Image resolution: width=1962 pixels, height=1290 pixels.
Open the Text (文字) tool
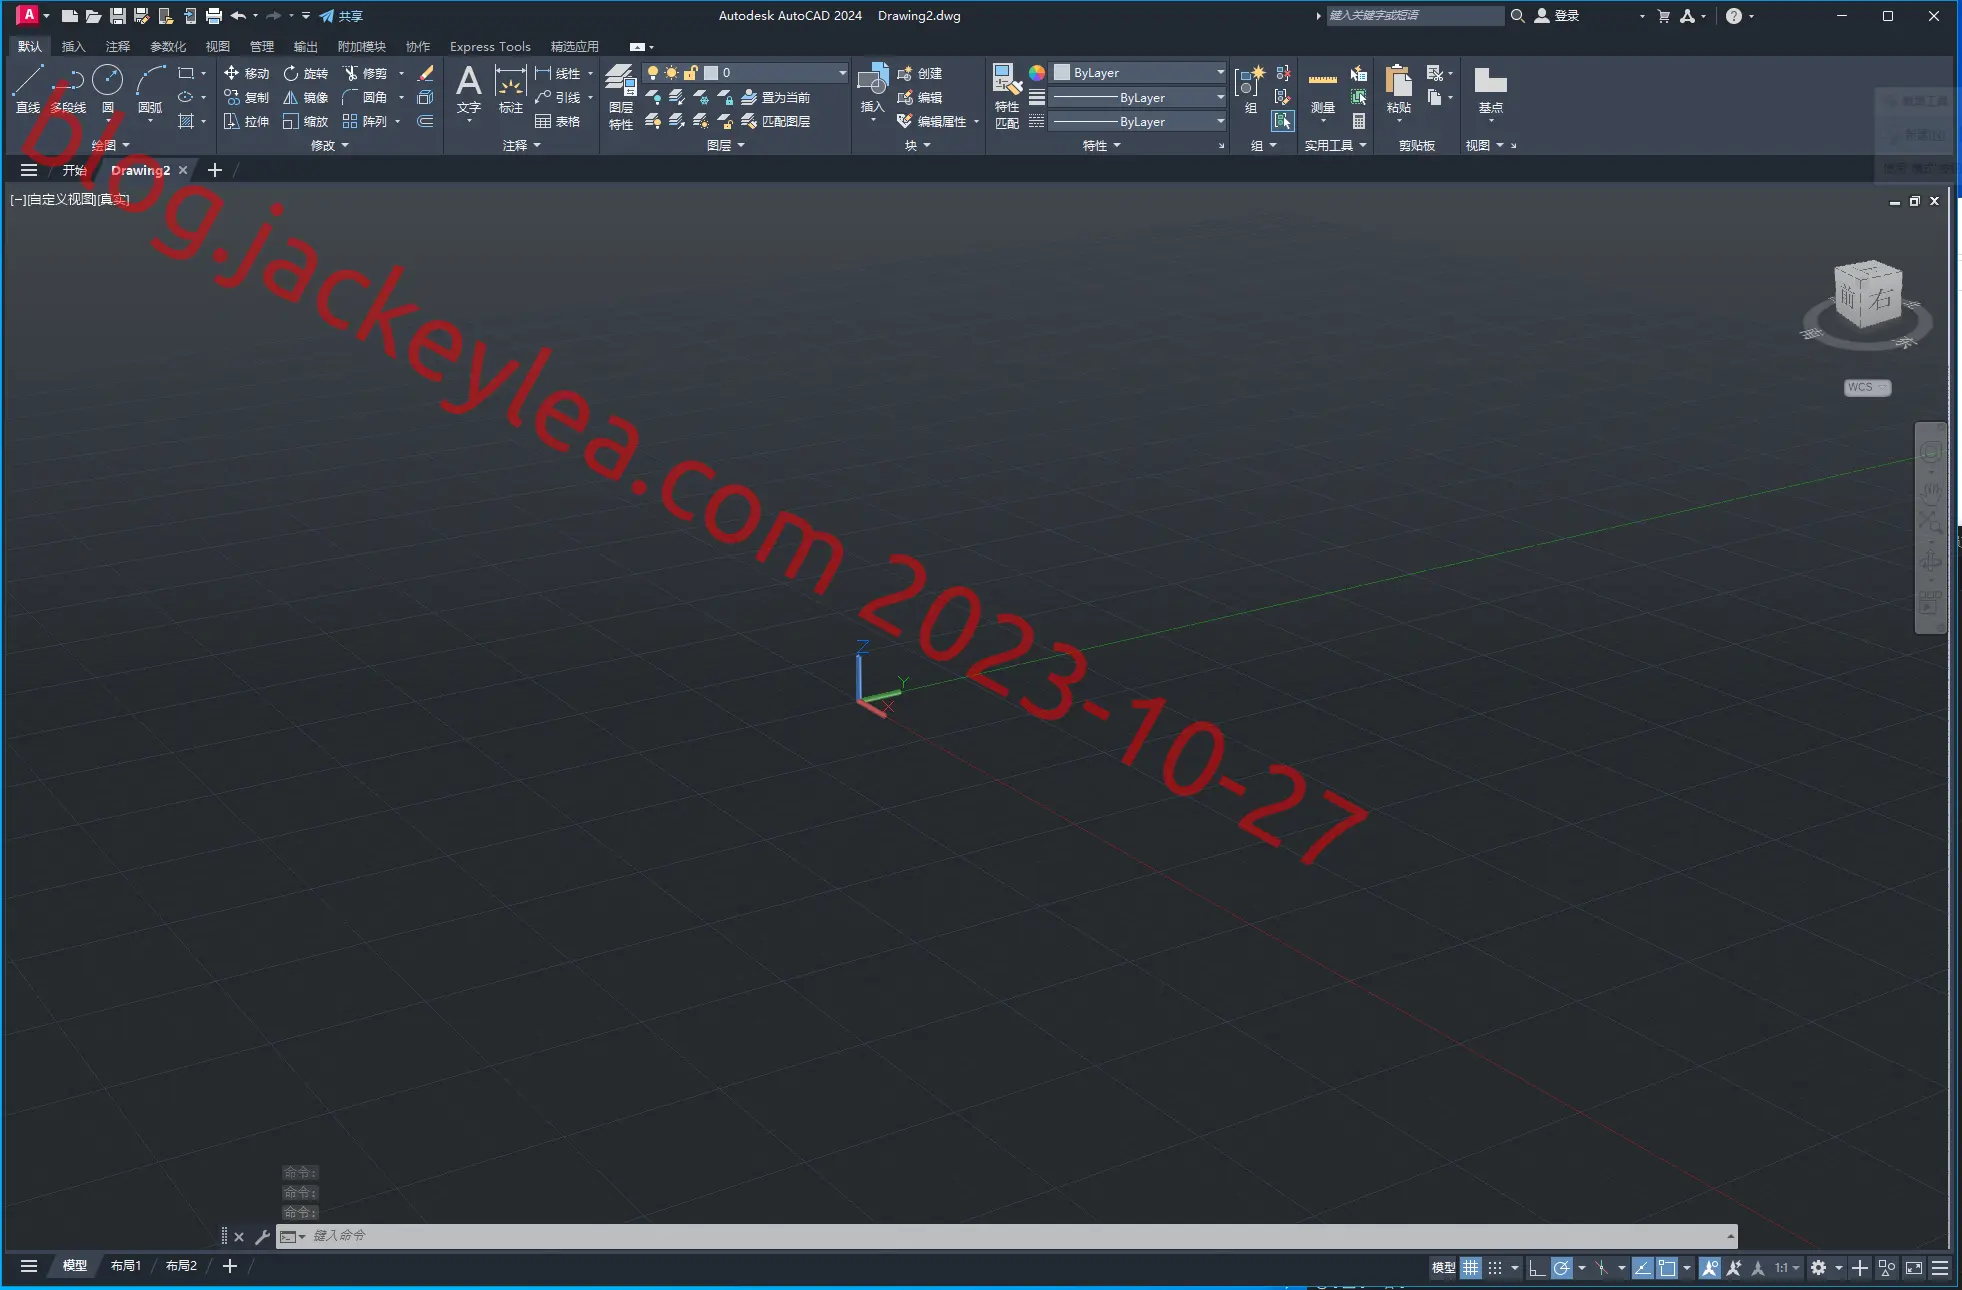(x=468, y=90)
